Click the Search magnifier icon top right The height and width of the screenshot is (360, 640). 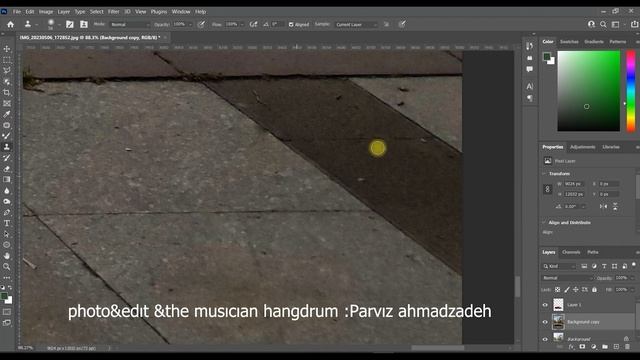(x=603, y=24)
